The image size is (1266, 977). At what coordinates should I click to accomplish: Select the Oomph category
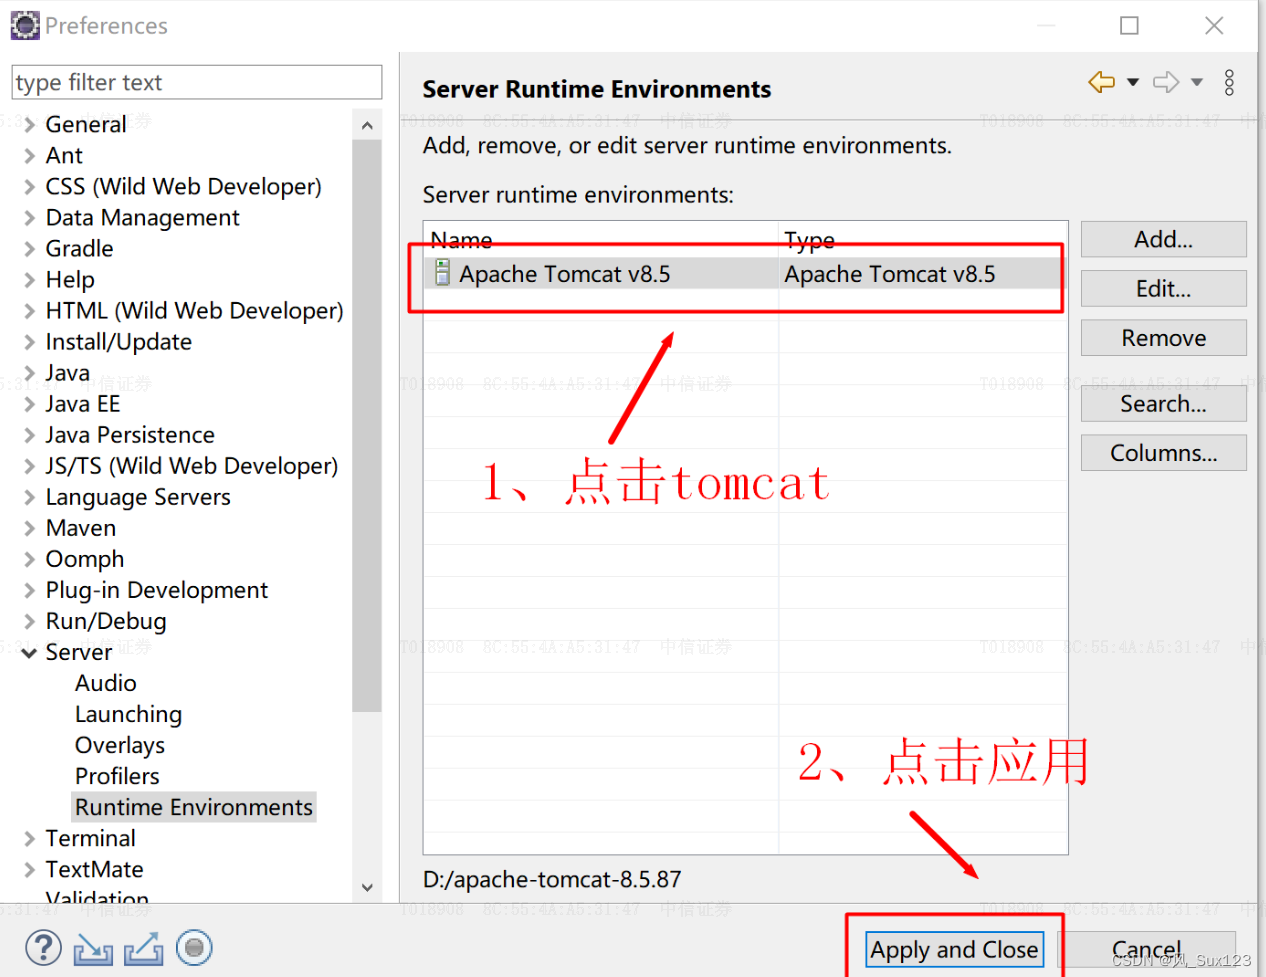85,559
